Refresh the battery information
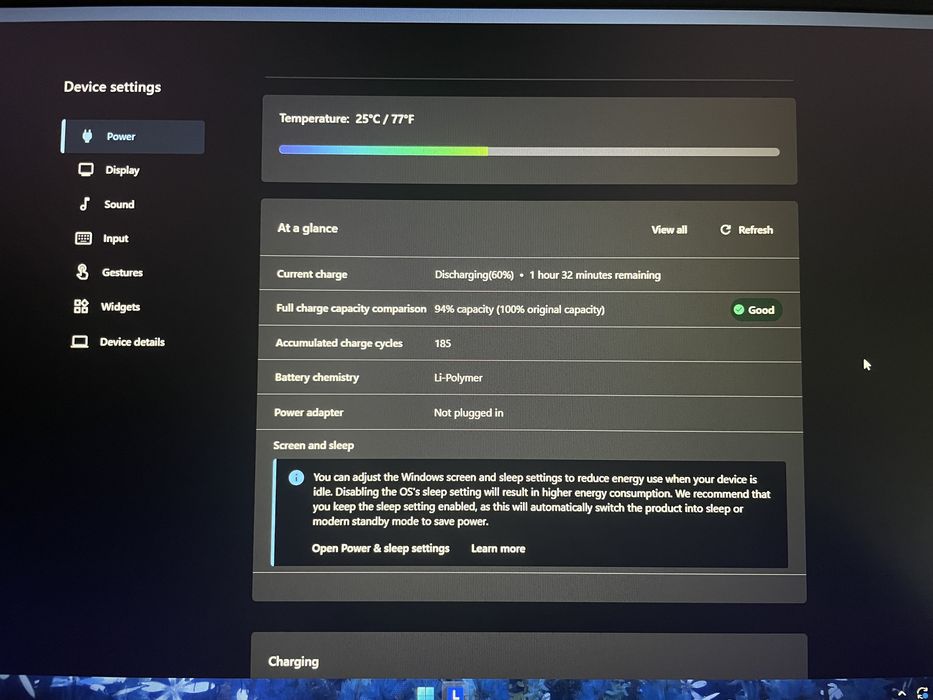The width and height of the screenshot is (933, 700). pyautogui.click(x=747, y=230)
